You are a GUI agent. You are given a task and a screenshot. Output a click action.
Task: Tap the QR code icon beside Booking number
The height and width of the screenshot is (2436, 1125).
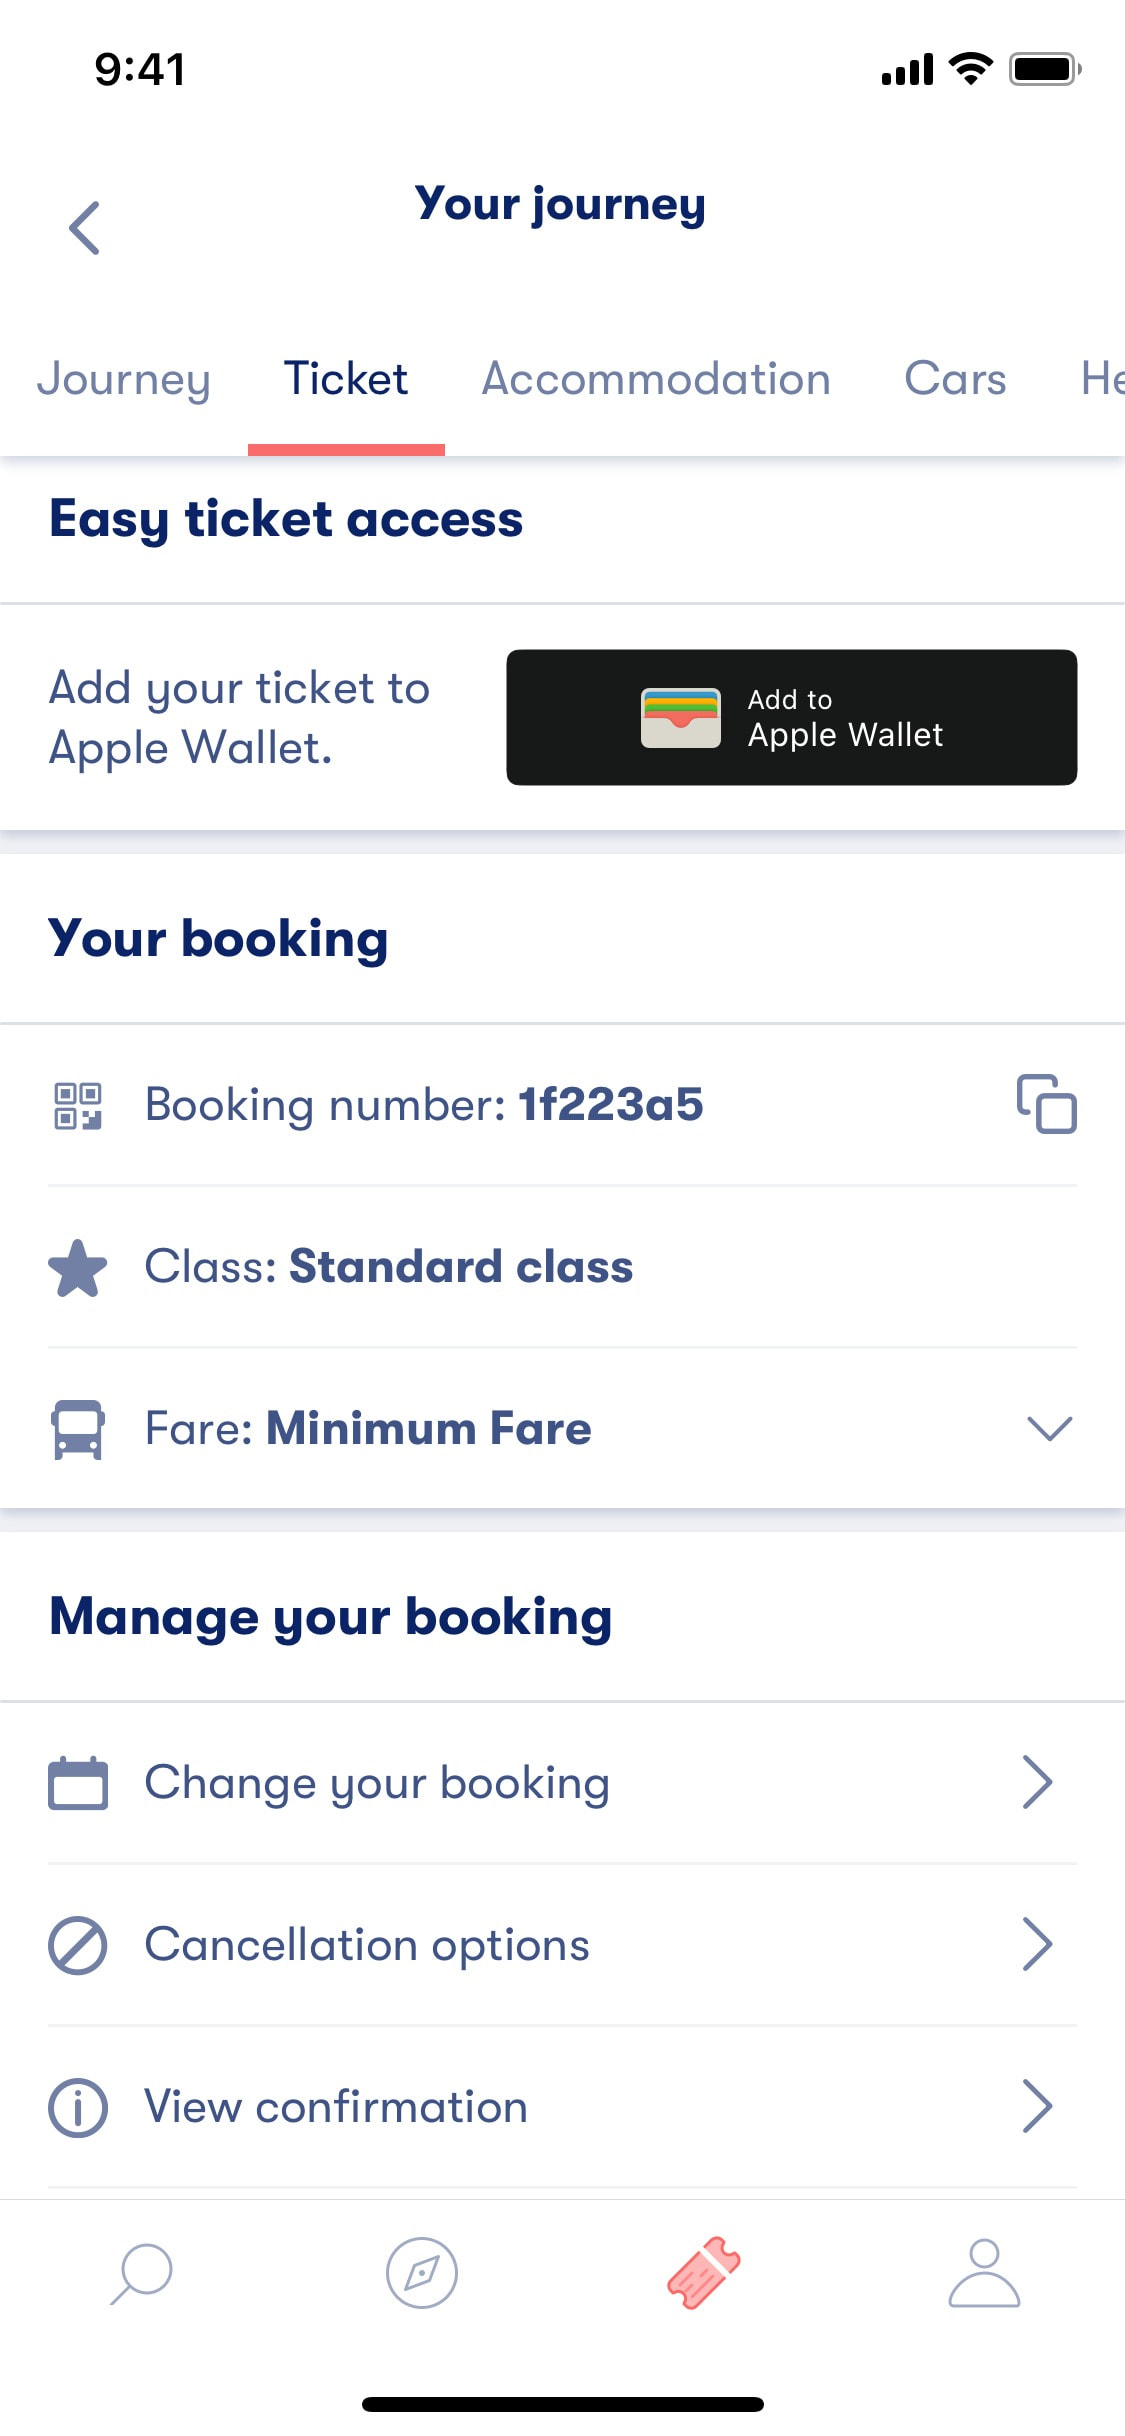(78, 1106)
